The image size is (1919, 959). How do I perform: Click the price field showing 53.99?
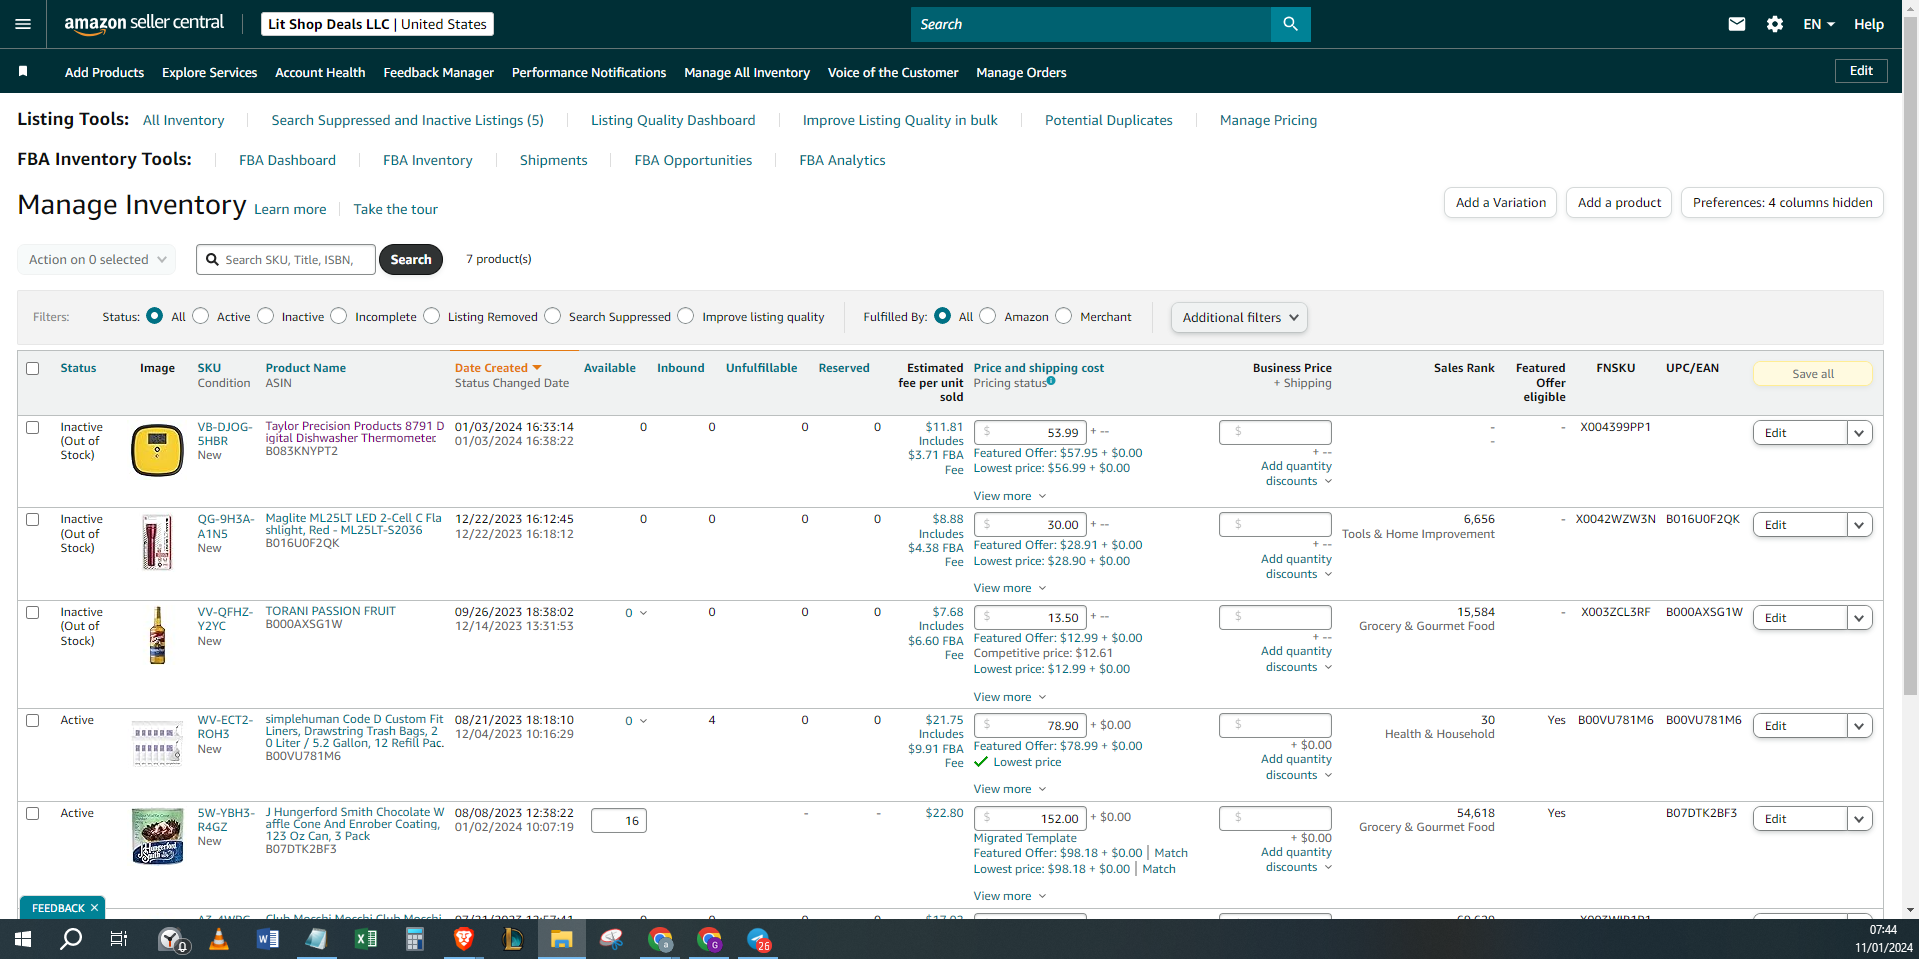coord(1029,432)
